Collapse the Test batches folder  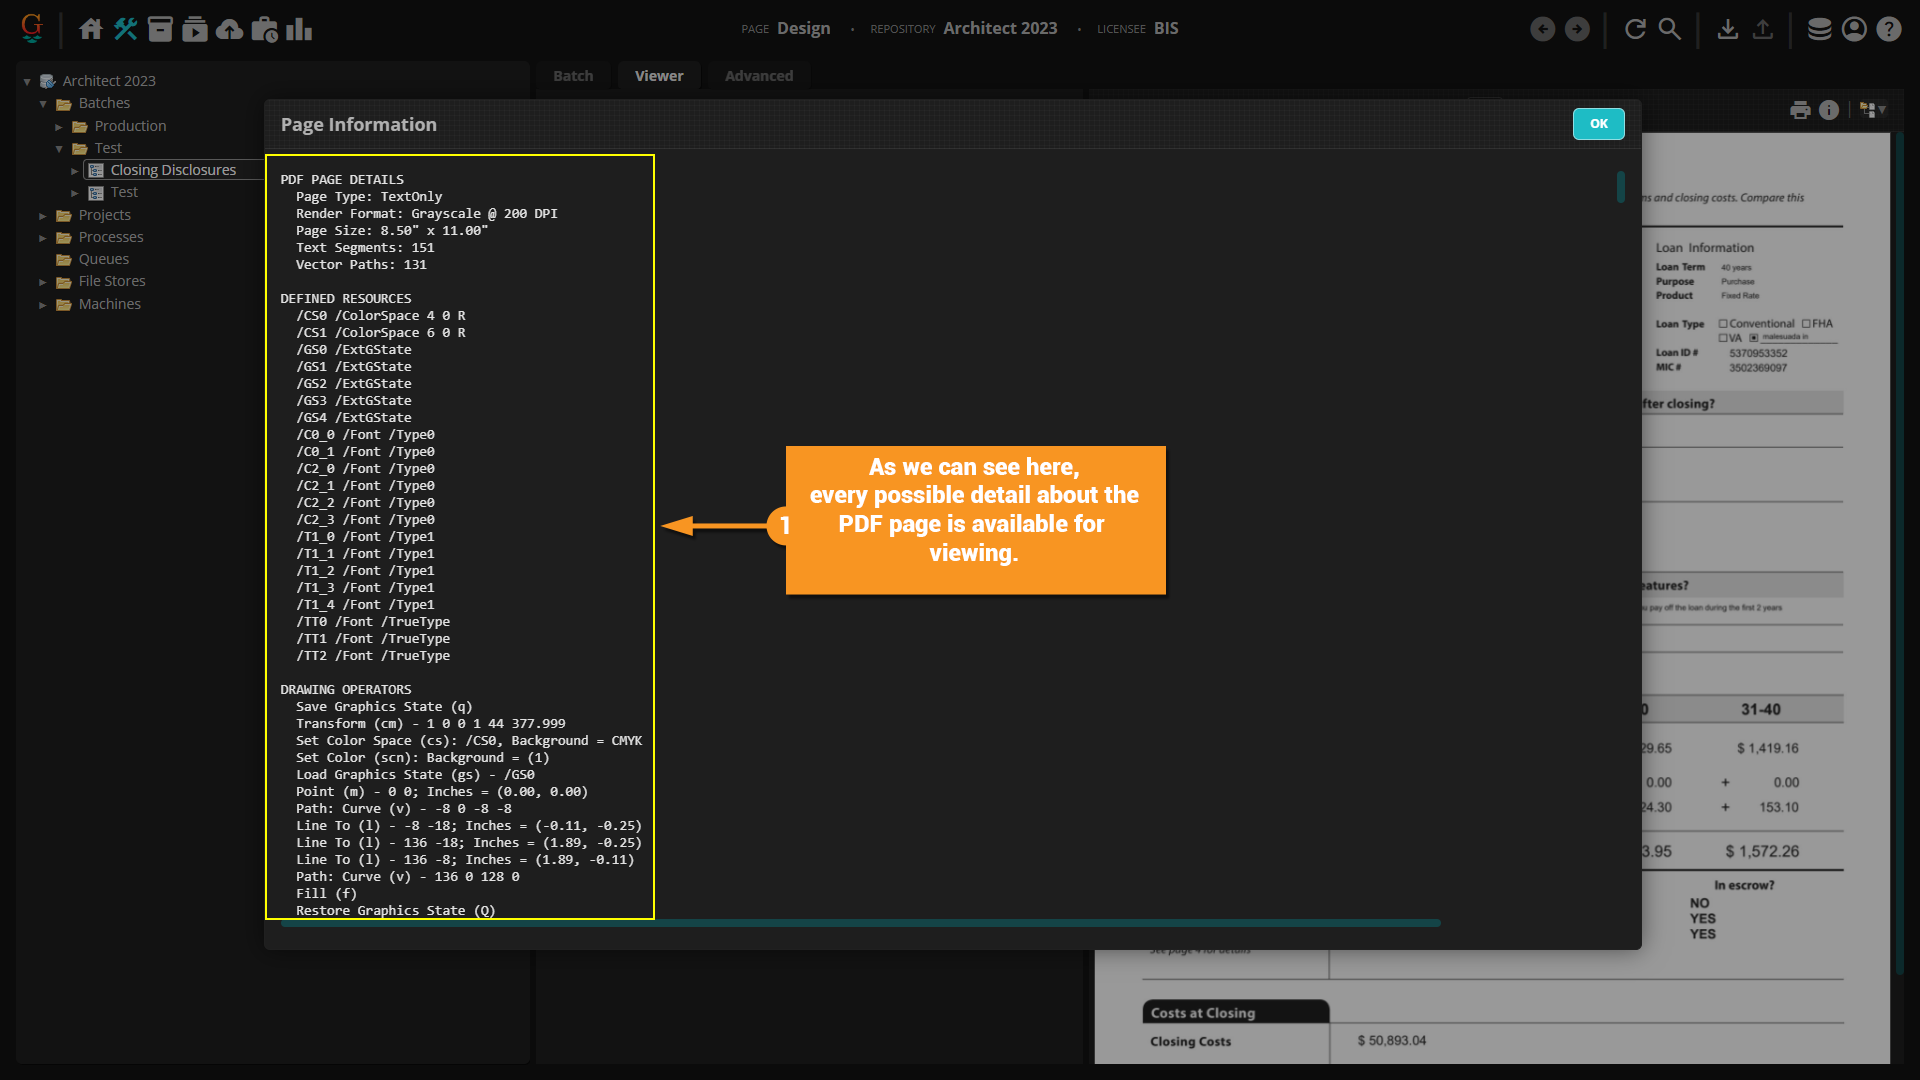tap(59, 149)
